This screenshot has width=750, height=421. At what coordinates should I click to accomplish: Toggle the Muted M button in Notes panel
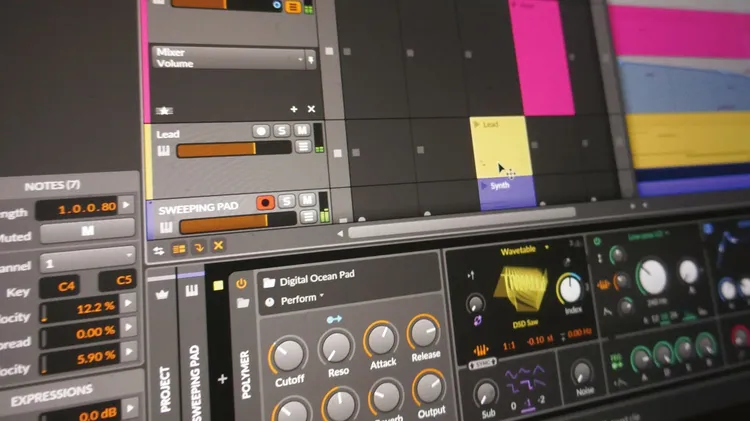(87, 231)
